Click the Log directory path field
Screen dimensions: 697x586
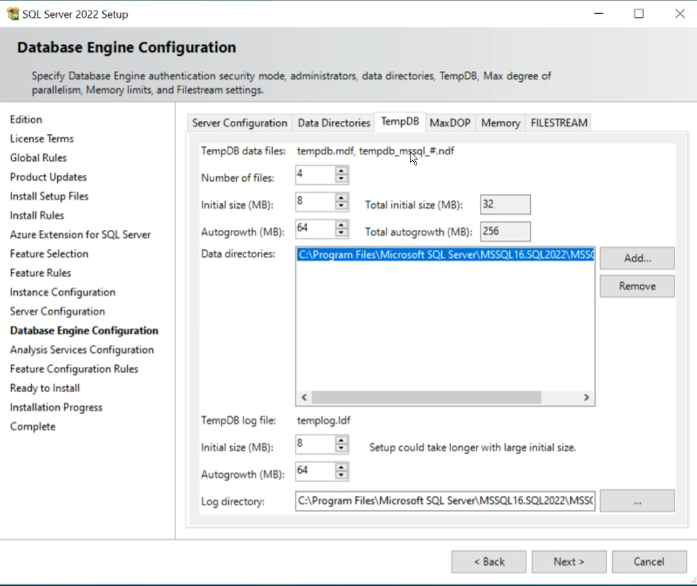pyautogui.click(x=445, y=501)
